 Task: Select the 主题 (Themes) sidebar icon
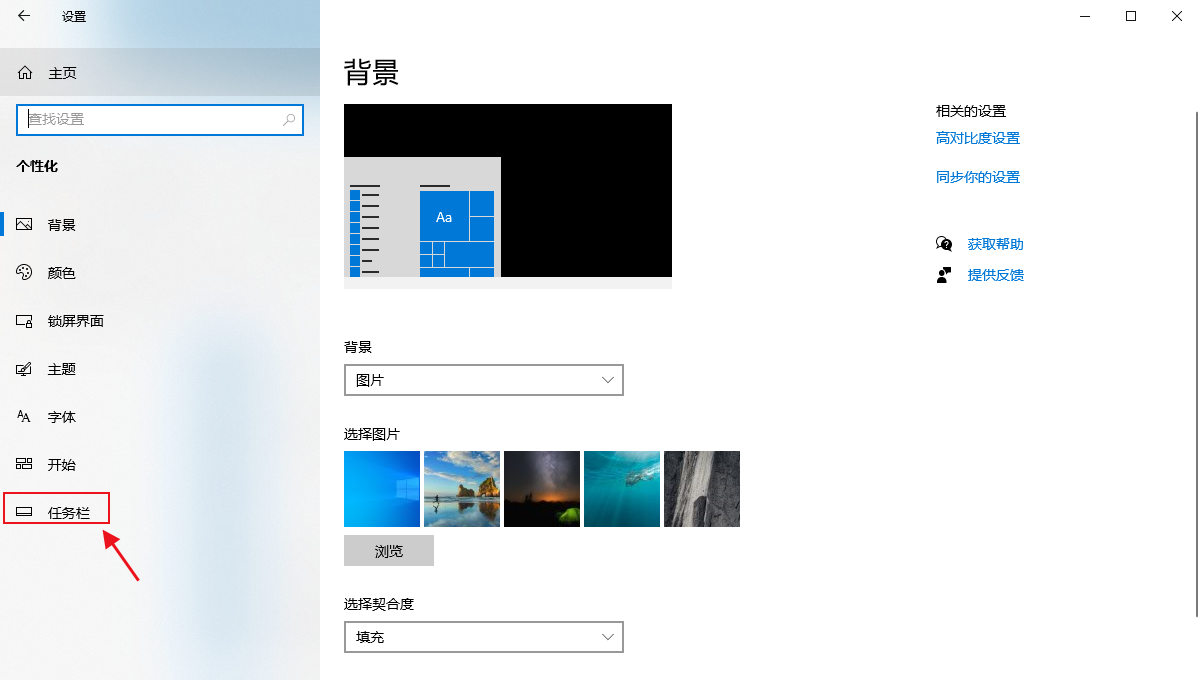[x=25, y=368]
